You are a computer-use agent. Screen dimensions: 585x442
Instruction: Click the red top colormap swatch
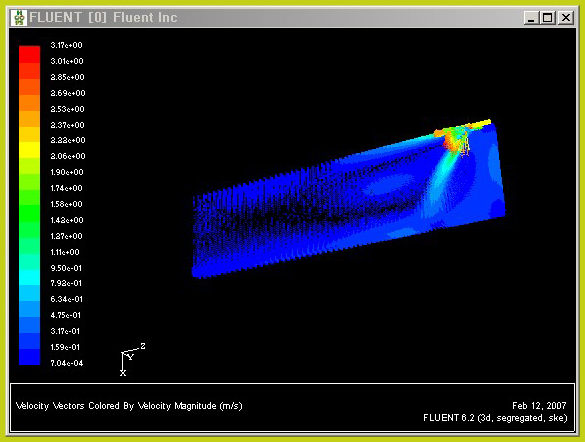[x=29, y=54]
